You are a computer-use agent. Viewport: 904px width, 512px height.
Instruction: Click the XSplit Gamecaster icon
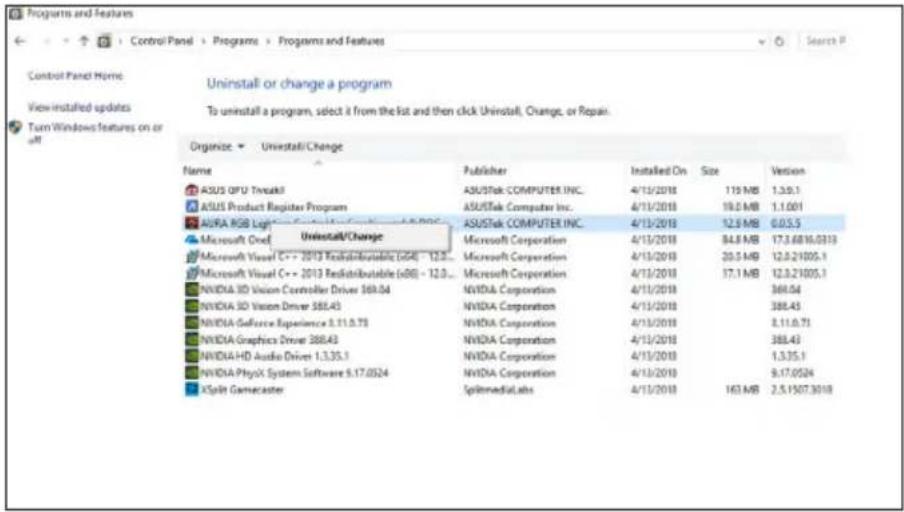click(191, 390)
